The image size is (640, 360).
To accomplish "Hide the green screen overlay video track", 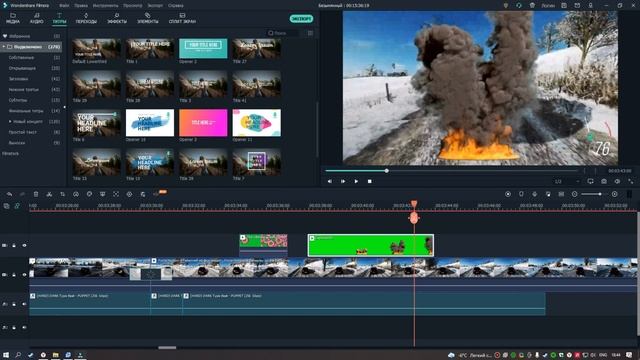I will 24,245.
